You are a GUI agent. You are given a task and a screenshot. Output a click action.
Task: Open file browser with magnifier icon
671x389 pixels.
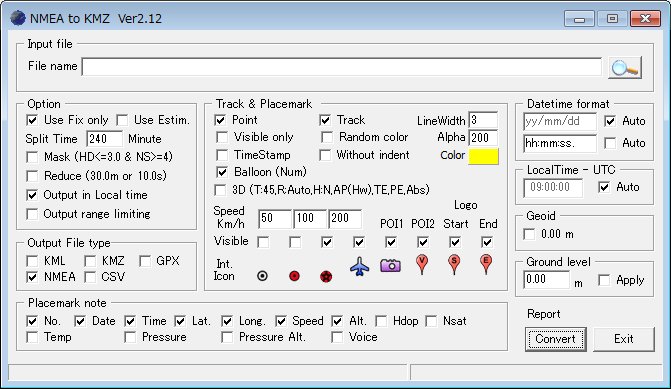625,68
